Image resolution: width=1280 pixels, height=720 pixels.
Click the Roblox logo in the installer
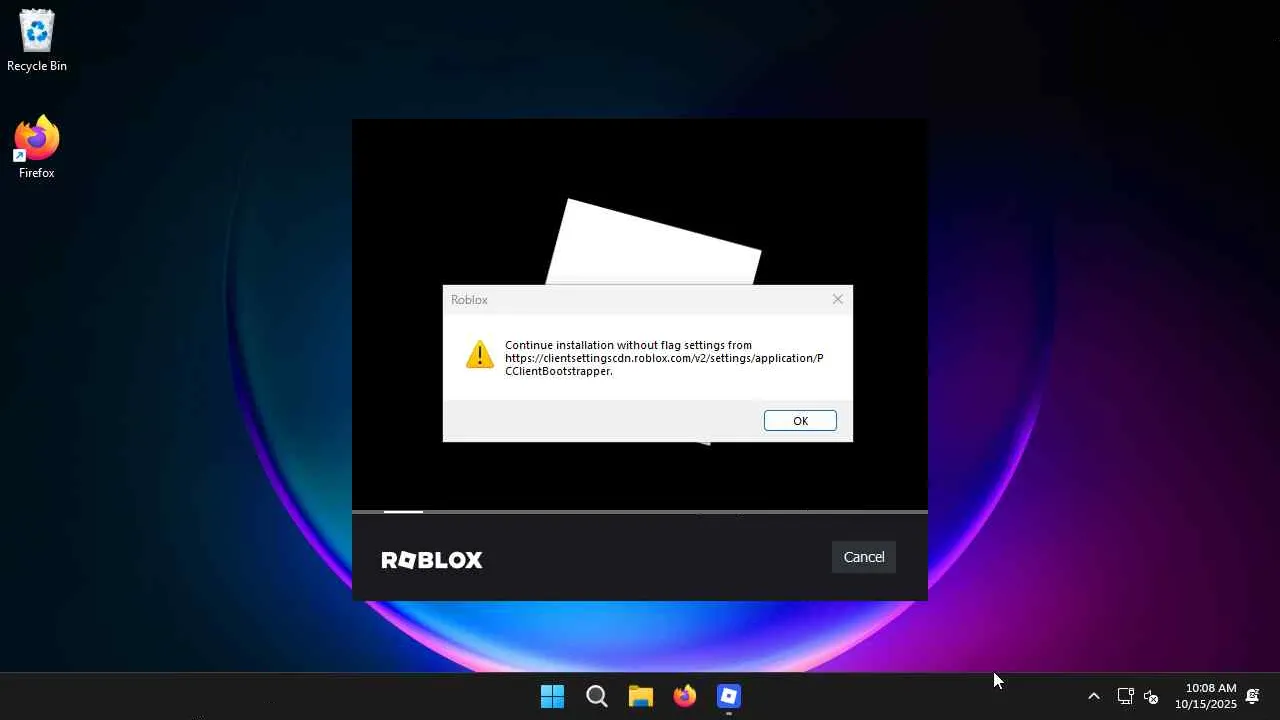click(x=432, y=560)
